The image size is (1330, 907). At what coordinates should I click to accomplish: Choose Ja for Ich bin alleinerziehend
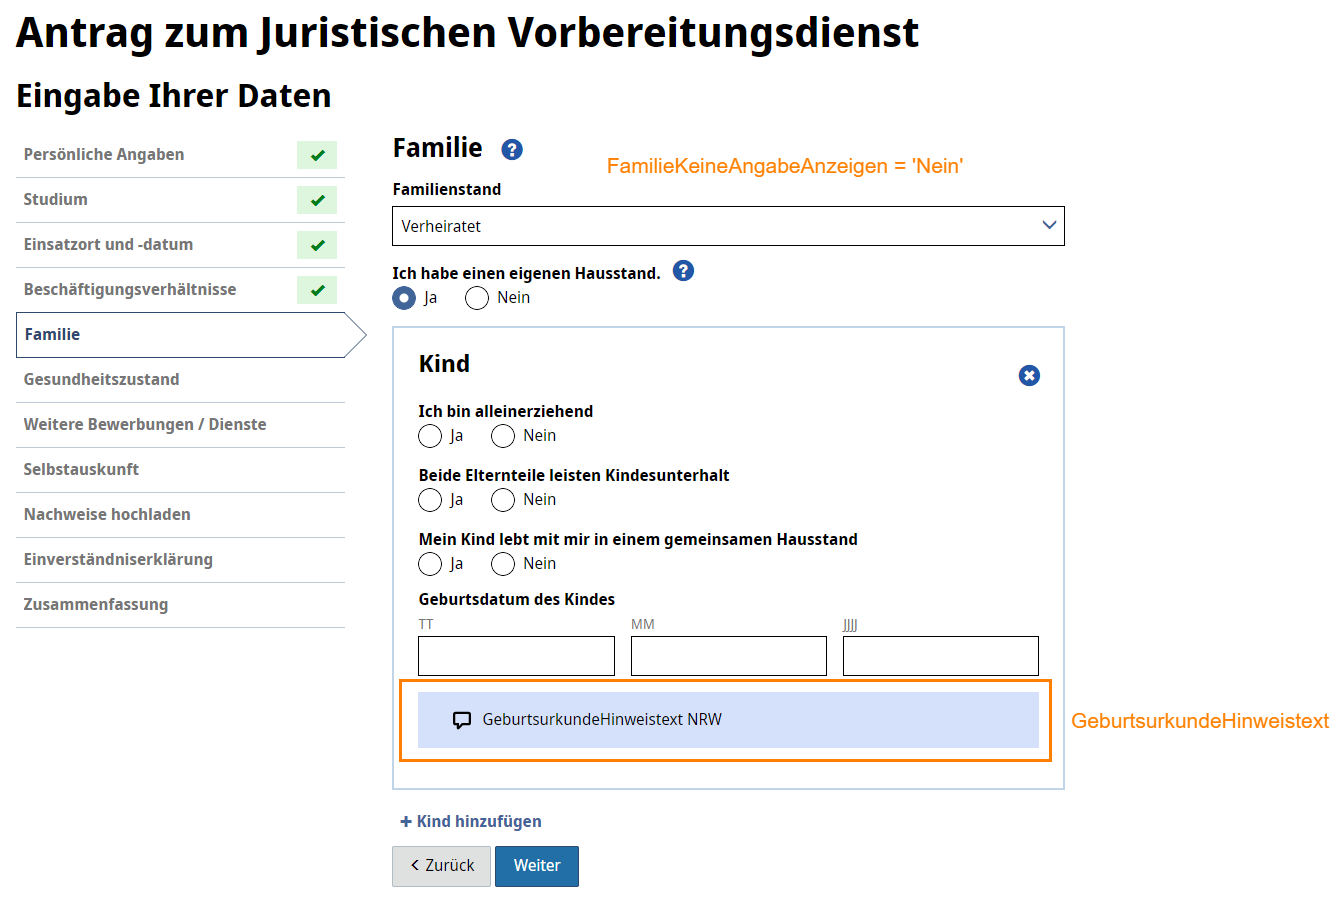coord(430,436)
